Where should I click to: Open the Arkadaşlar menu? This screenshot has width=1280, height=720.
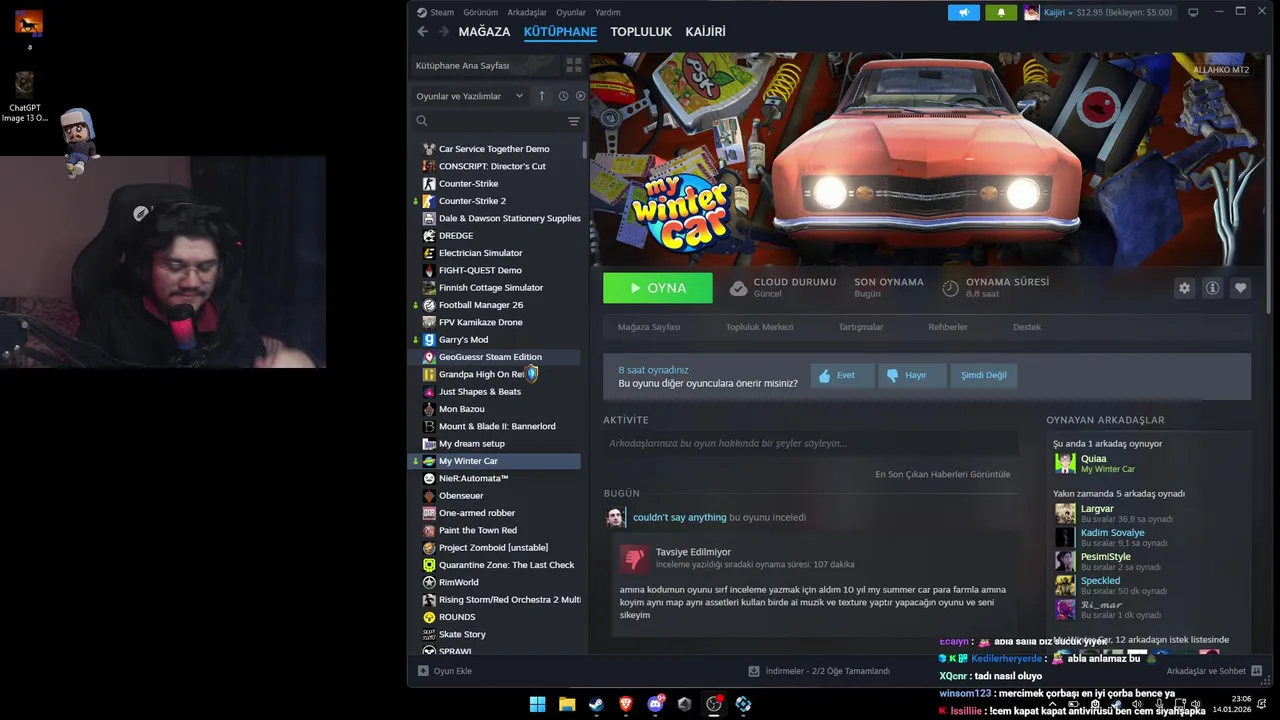coord(527,13)
